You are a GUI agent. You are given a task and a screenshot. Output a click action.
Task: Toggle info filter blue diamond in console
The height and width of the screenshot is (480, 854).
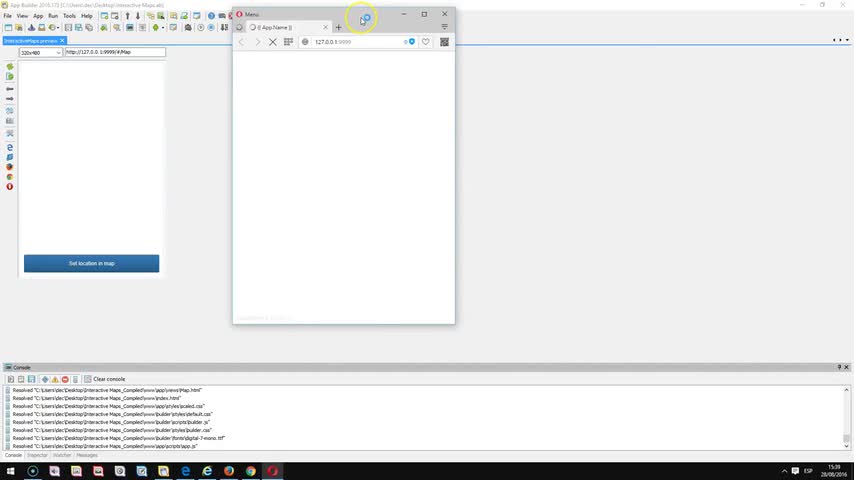45,379
